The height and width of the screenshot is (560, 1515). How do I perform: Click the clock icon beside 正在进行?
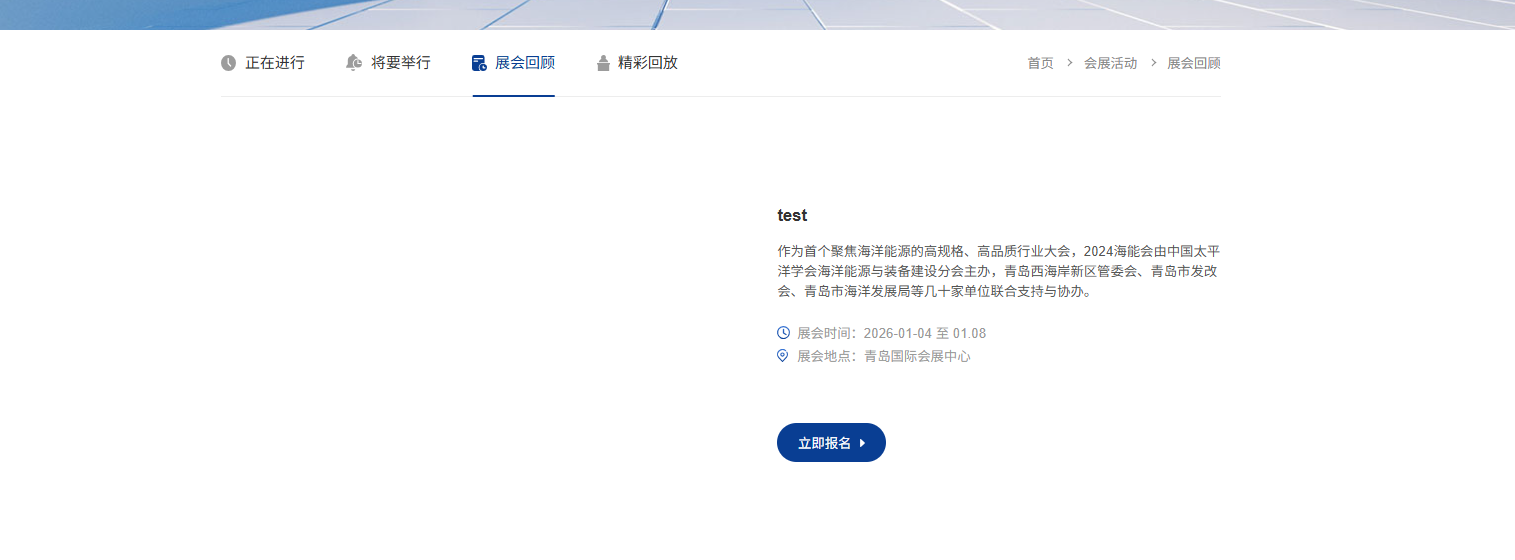click(x=229, y=63)
